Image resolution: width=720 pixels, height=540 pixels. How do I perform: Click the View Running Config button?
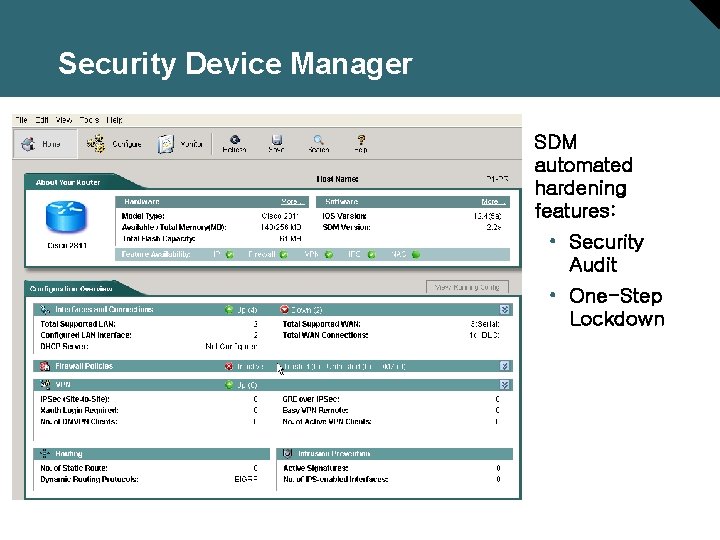click(x=467, y=287)
